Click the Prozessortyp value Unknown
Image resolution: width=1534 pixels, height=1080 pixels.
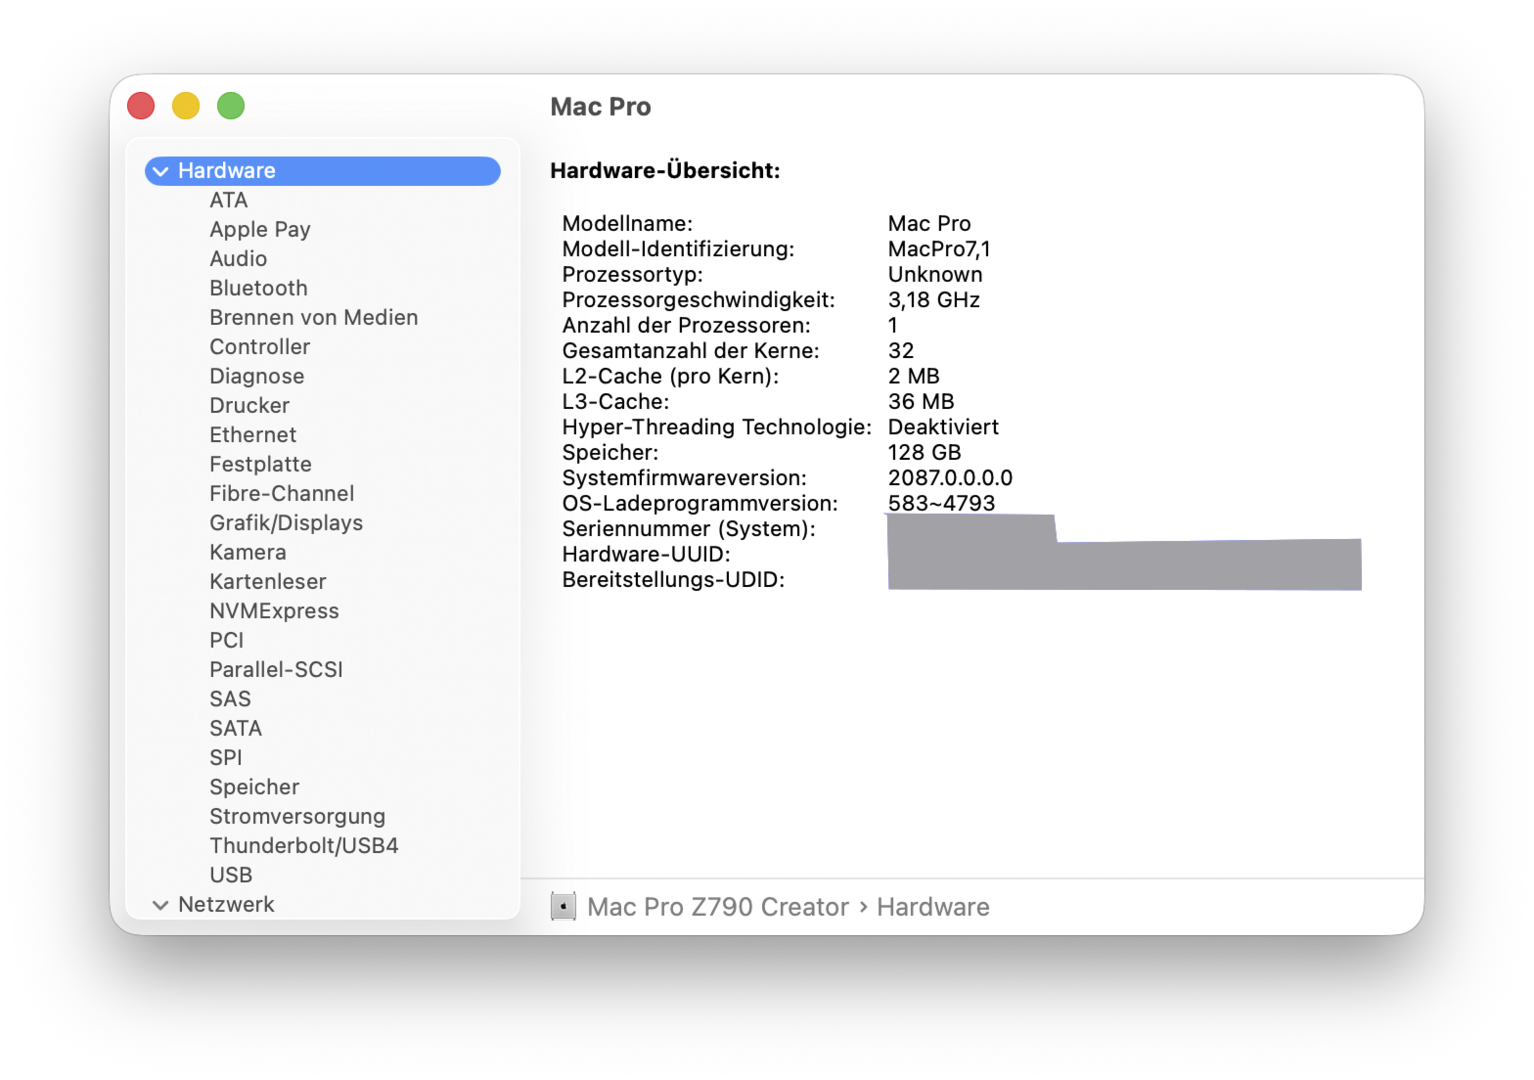tap(935, 274)
